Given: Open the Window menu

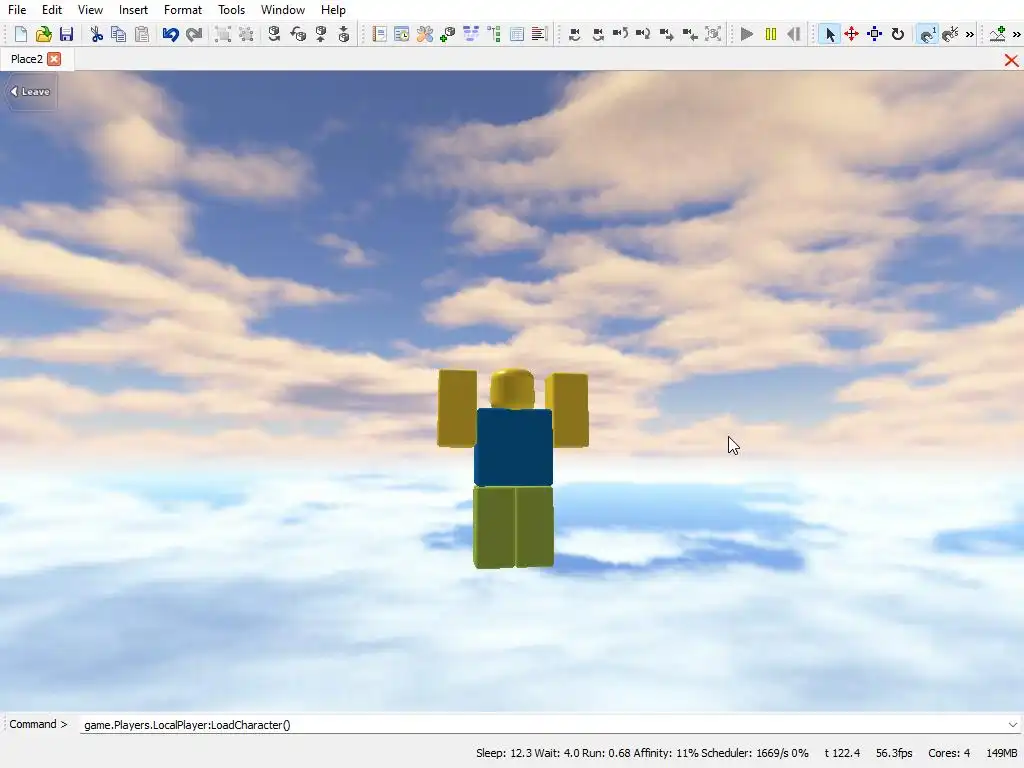Looking at the screenshot, I should pyautogui.click(x=283, y=10).
